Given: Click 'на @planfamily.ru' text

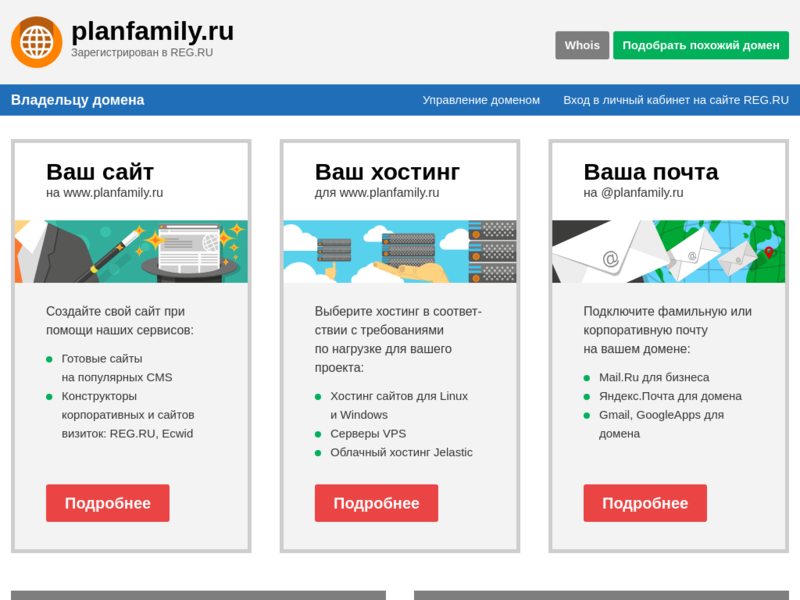Looking at the screenshot, I should point(633,193).
